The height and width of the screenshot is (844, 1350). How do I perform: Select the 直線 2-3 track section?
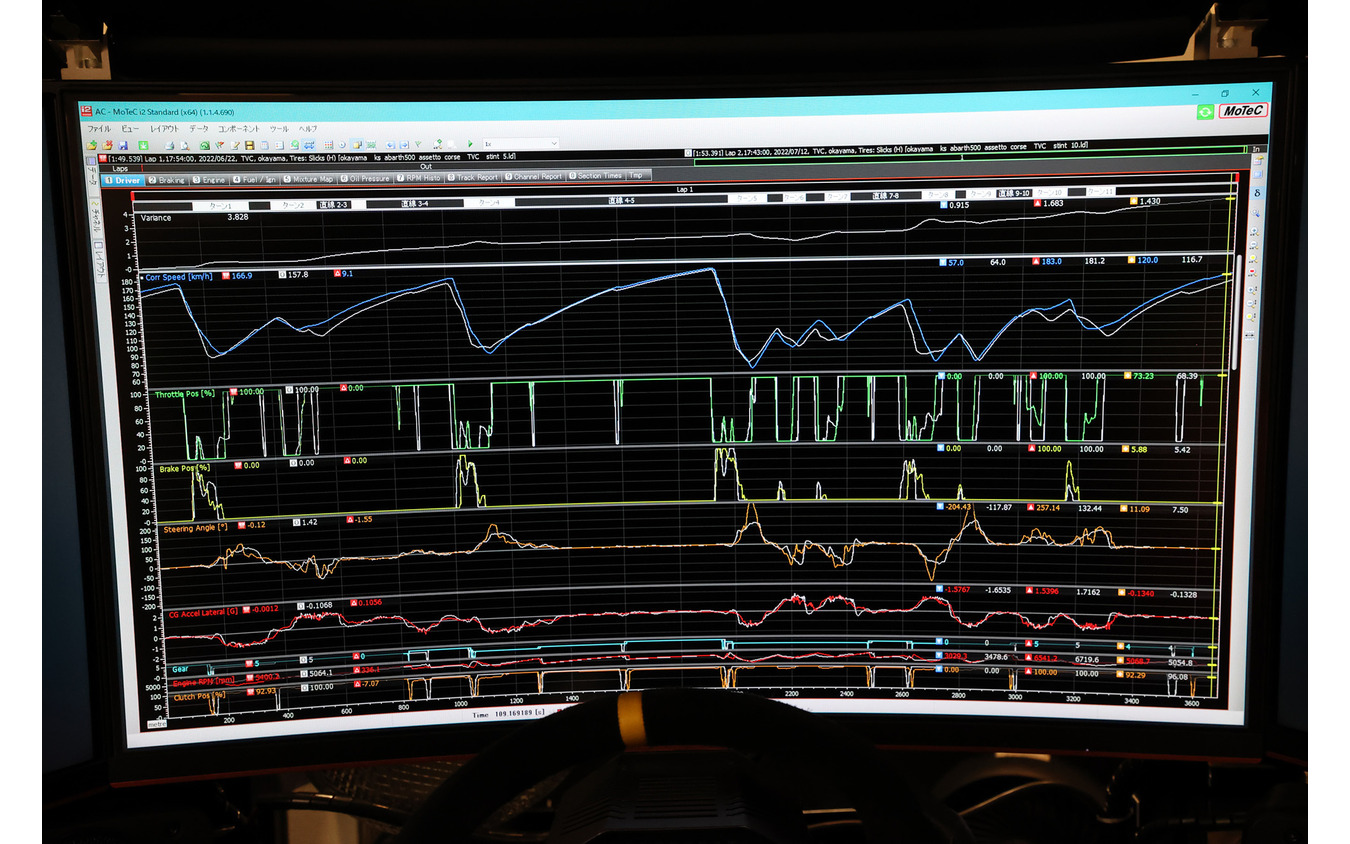(x=333, y=204)
